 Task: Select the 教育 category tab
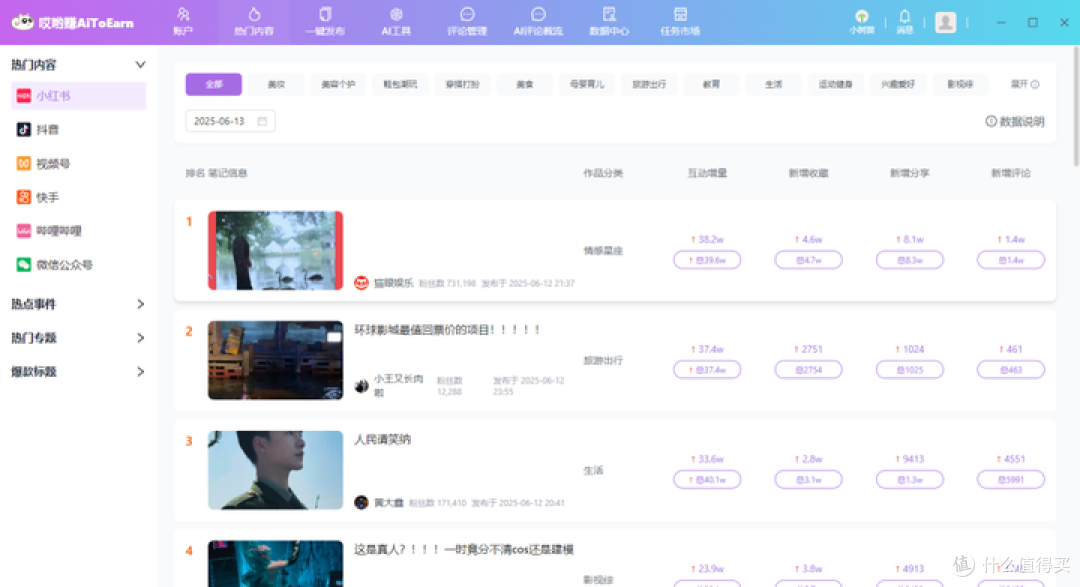click(x=711, y=84)
